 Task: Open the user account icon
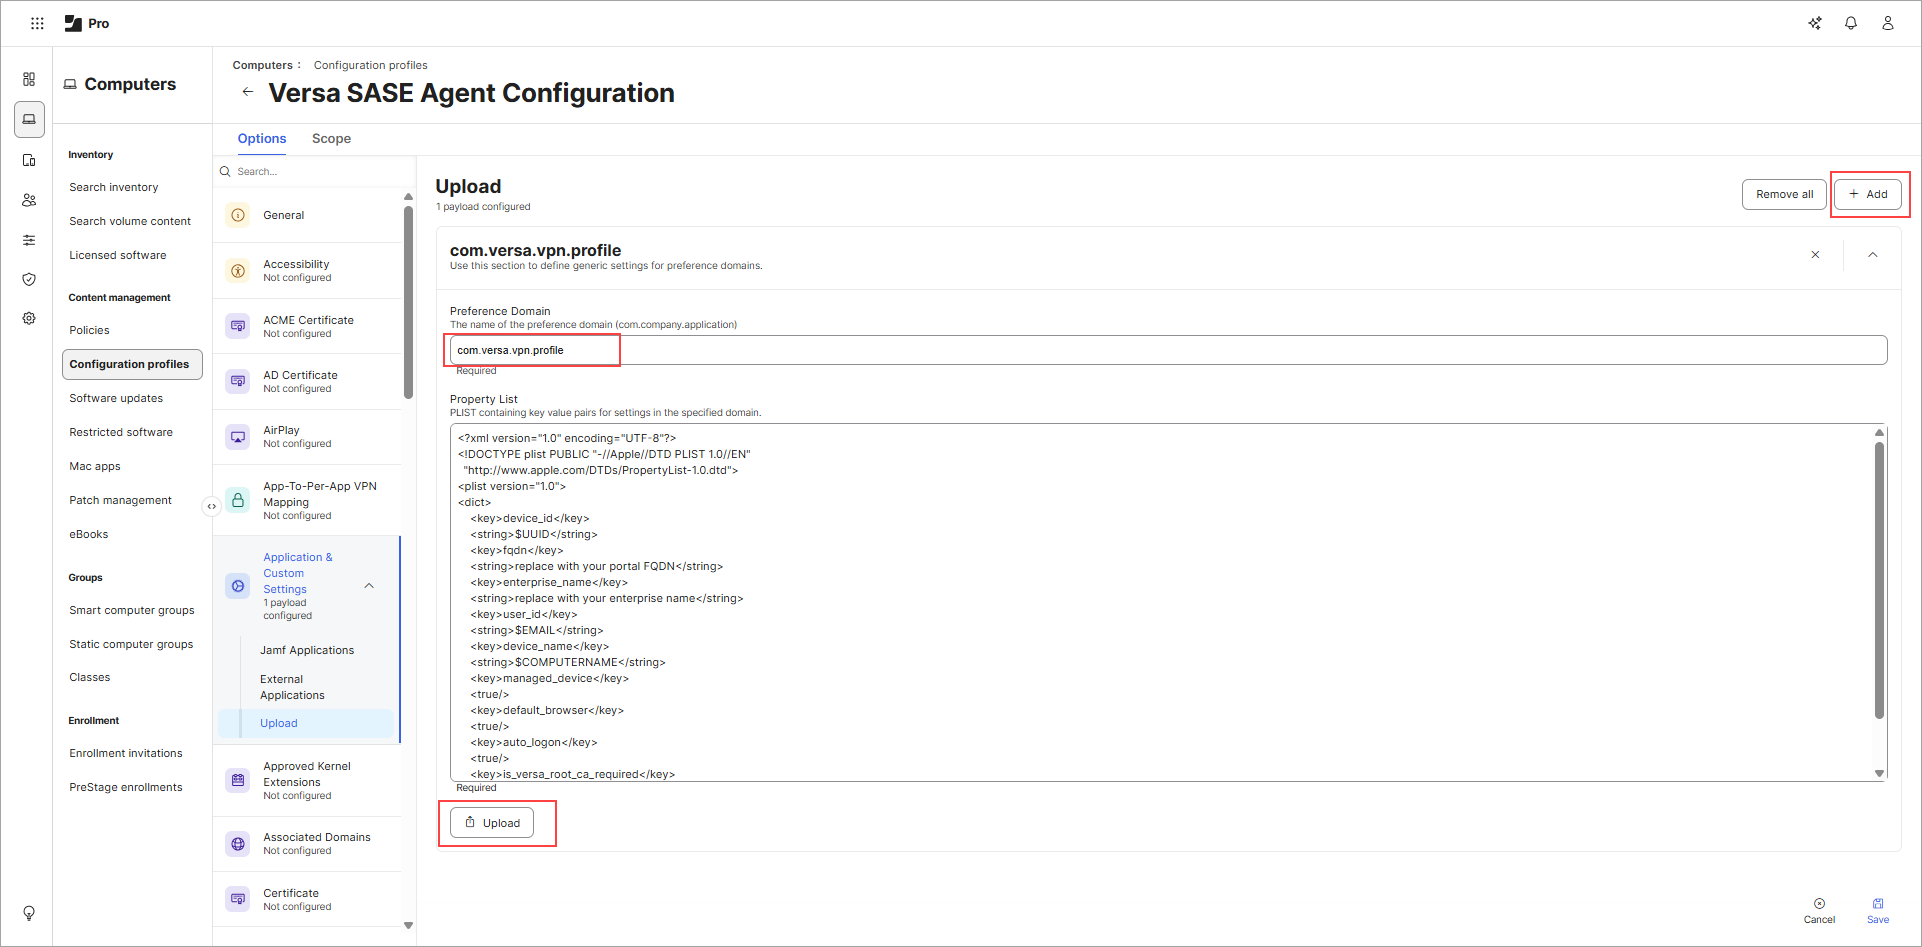pos(1888,23)
